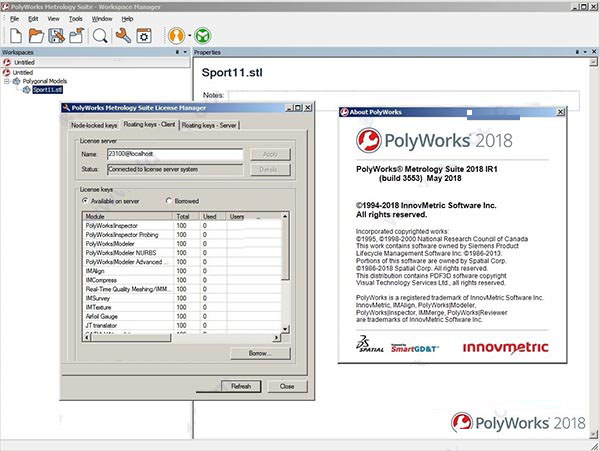This screenshot has width=600, height=451.
Task: Select the PolyWorks|Modeler NURBS row
Action: click(182, 253)
